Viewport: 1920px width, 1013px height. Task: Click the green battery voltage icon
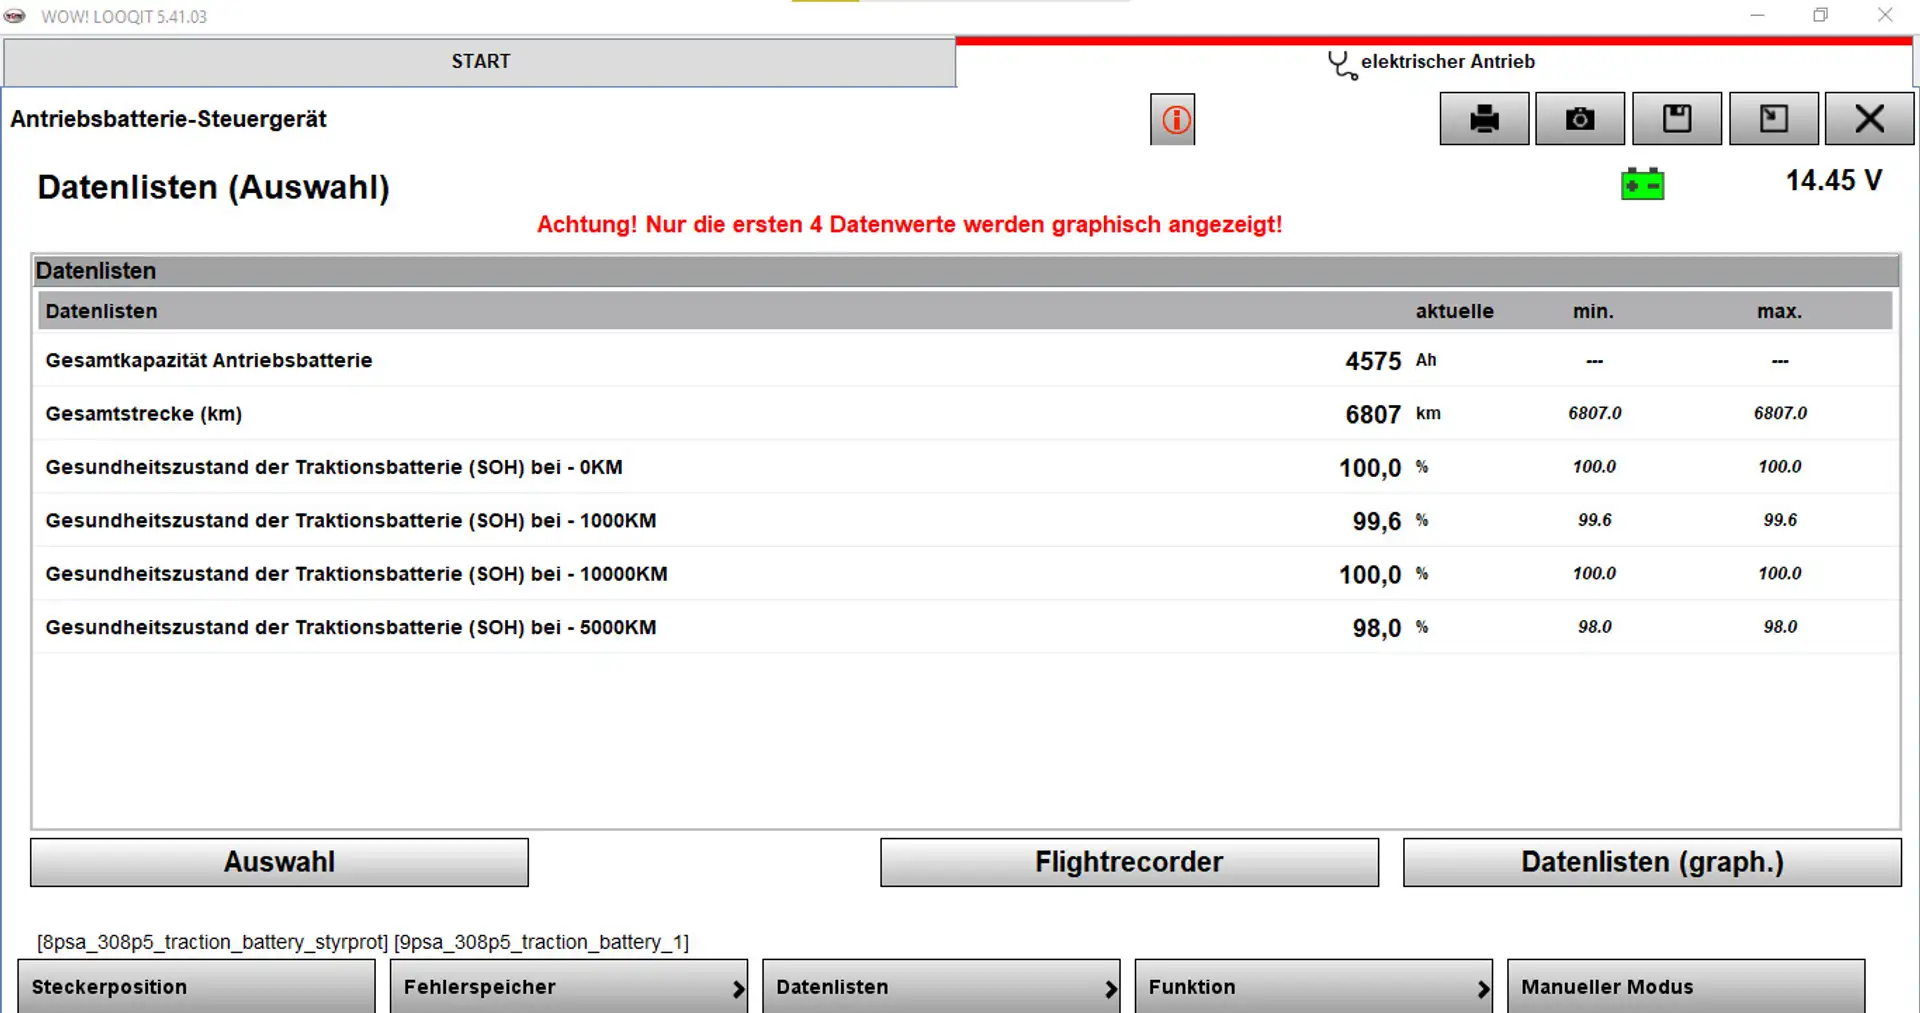(1642, 185)
